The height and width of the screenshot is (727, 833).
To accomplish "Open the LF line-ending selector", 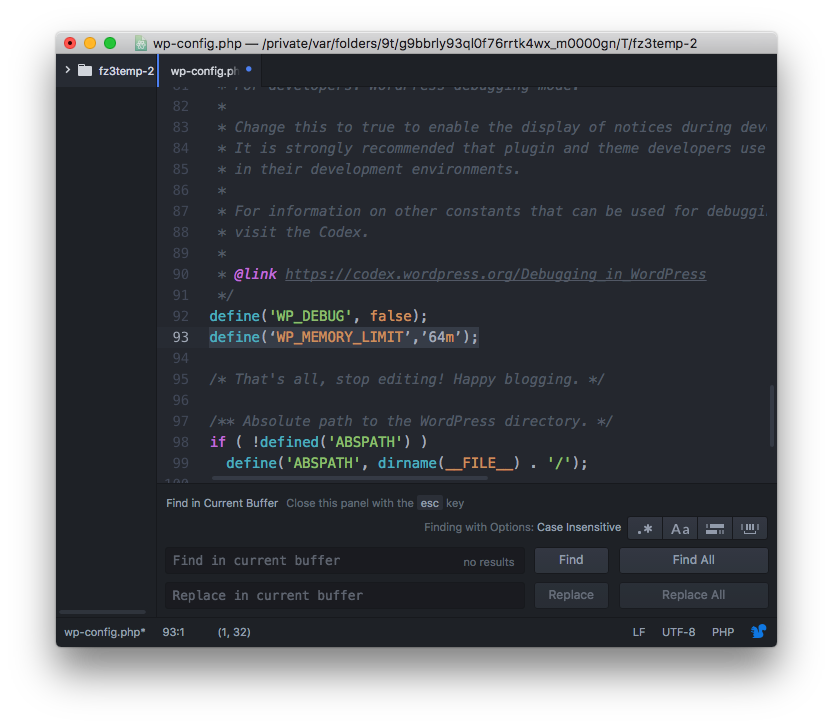I will tap(639, 631).
